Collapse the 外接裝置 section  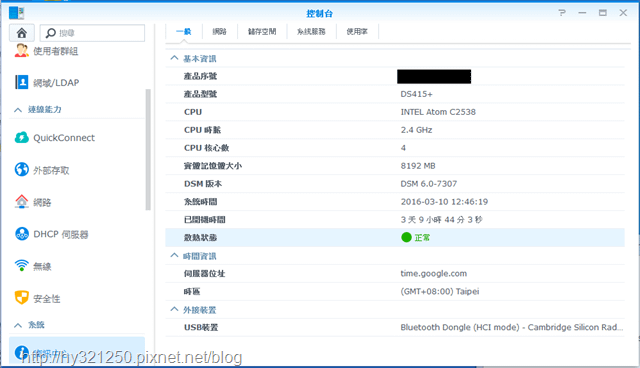coord(174,309)
